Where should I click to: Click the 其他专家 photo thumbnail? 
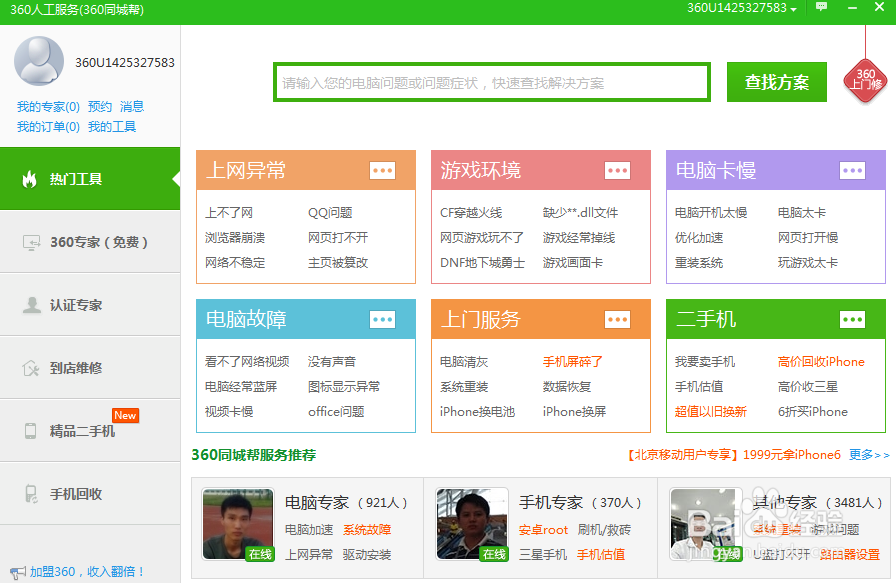(x=706, y=524)
